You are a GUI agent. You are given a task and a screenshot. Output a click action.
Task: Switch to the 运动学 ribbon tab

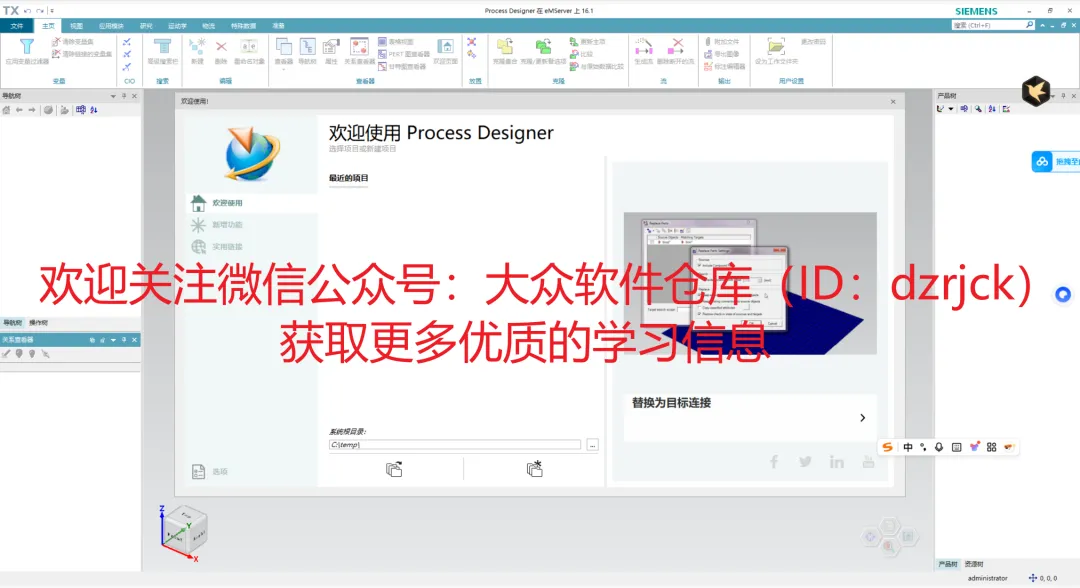click(177, 25)
